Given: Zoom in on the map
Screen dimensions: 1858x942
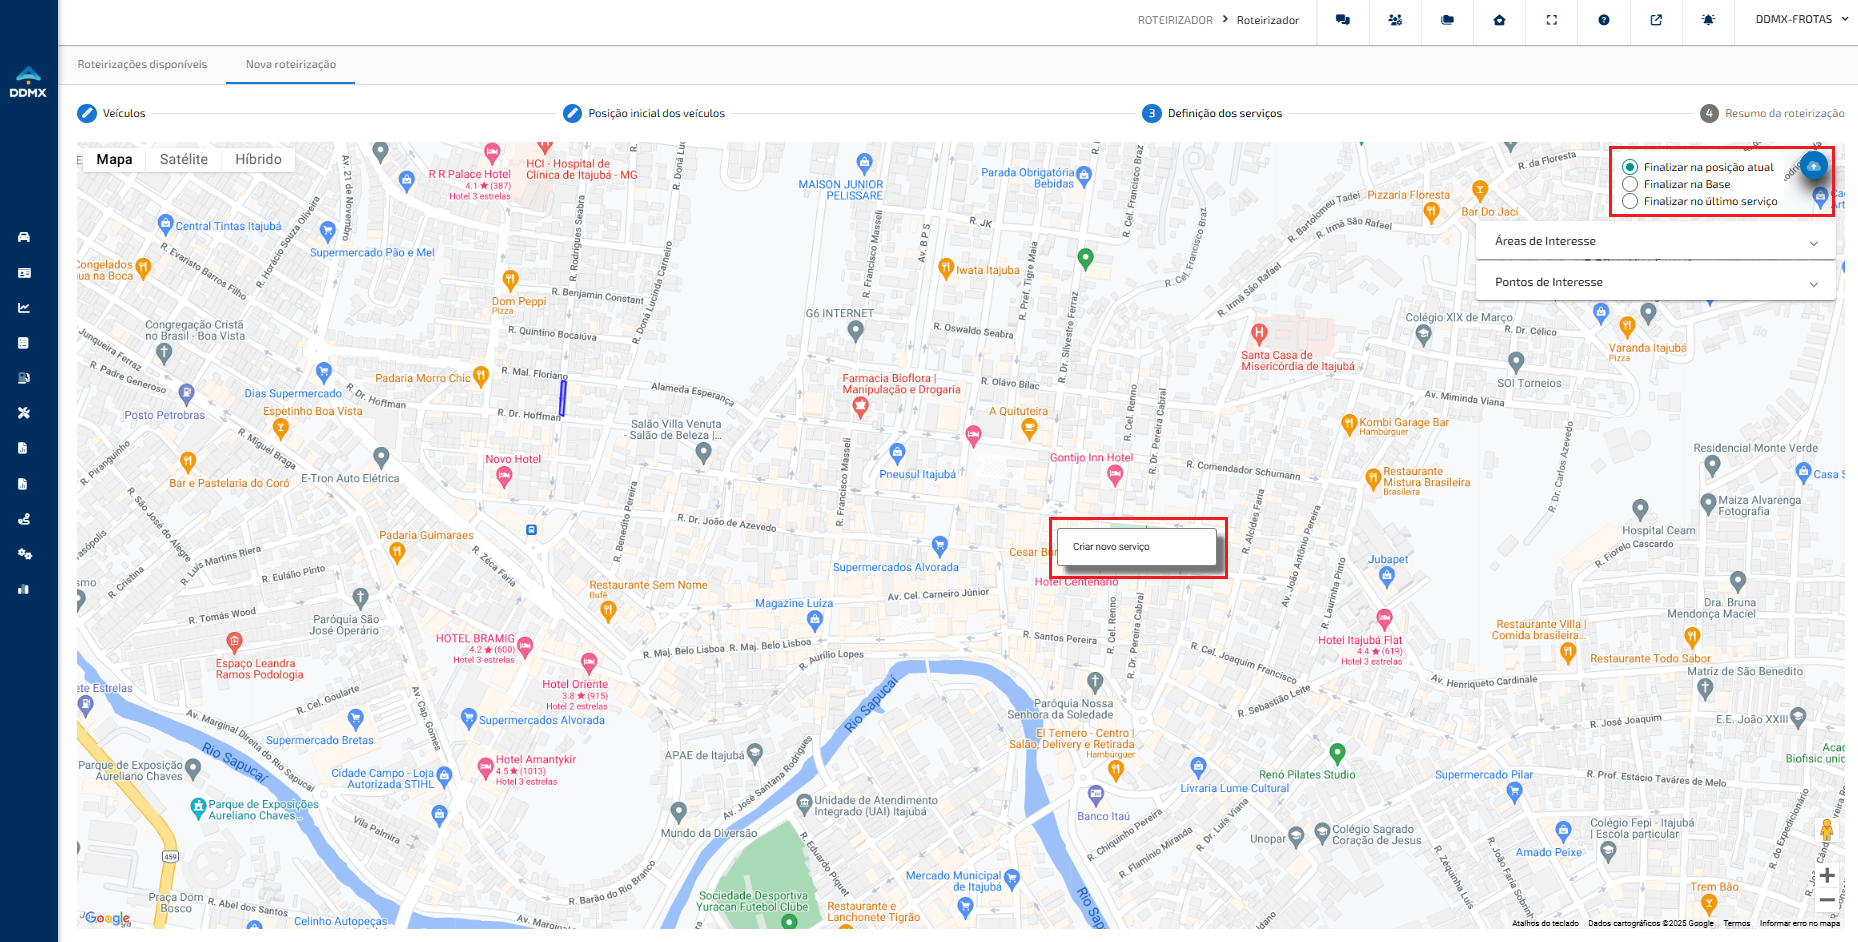Looking at the screenshot, I should (1827, 875).
